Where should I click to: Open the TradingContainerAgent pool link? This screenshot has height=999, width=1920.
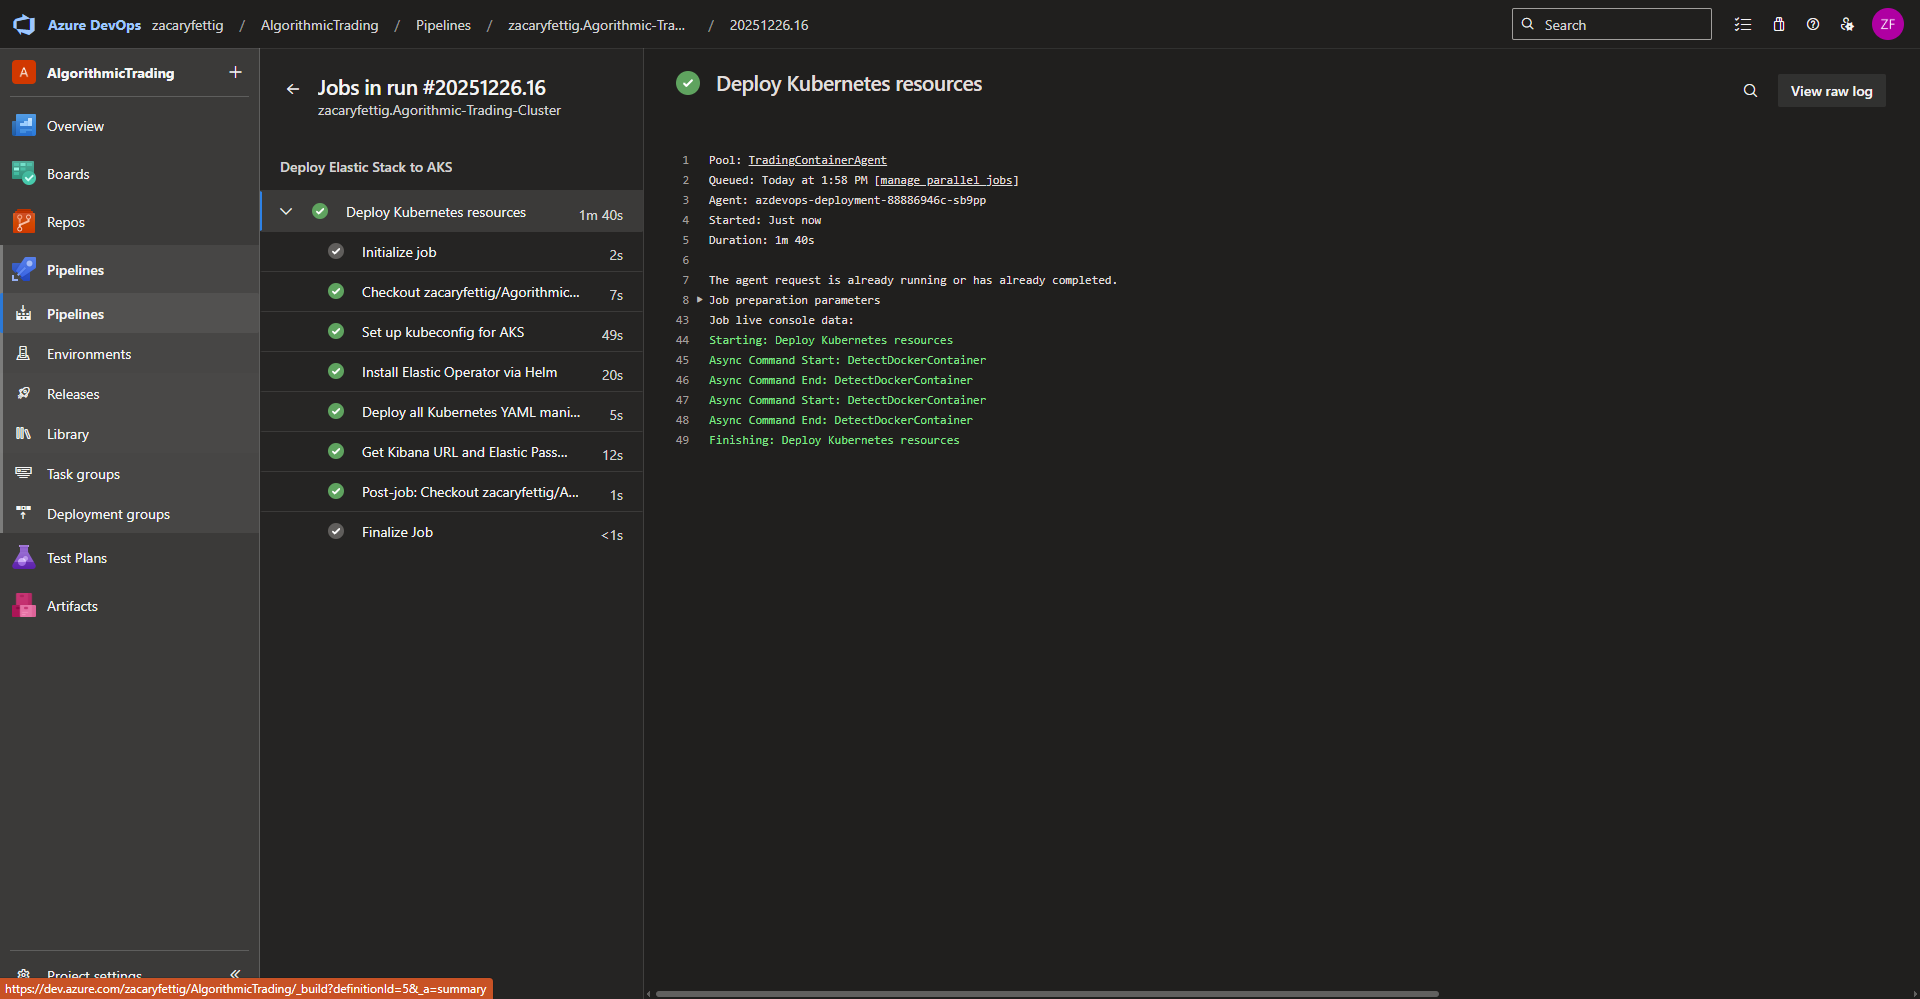pos(817,160)
